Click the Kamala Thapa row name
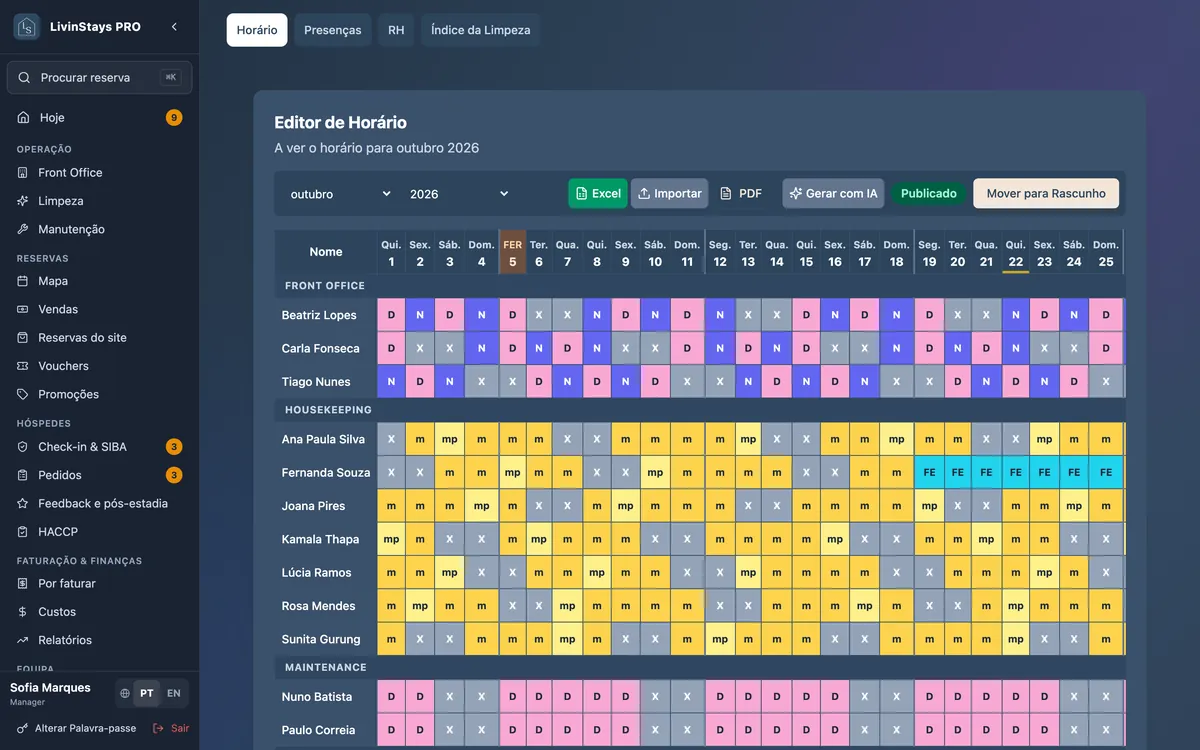Viewport: 1200px width, 750px height. pos(320,540)
